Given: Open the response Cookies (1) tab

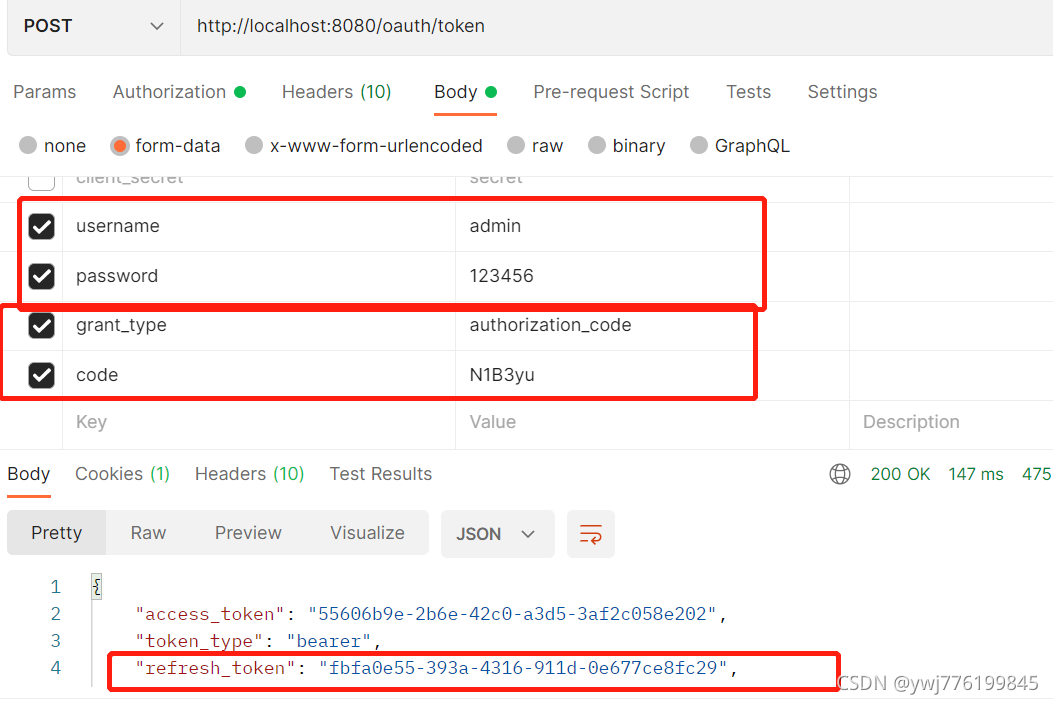Looking at the screenshot, I should [x=122, y=474].
